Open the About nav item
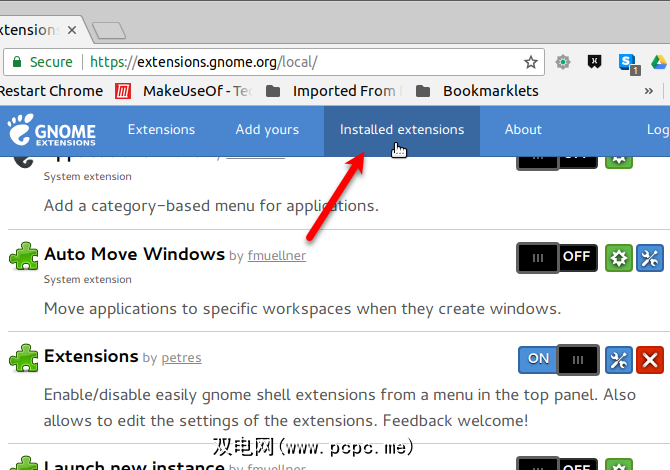The width and height of the screenshot is (670, 470). pos(523,129)
